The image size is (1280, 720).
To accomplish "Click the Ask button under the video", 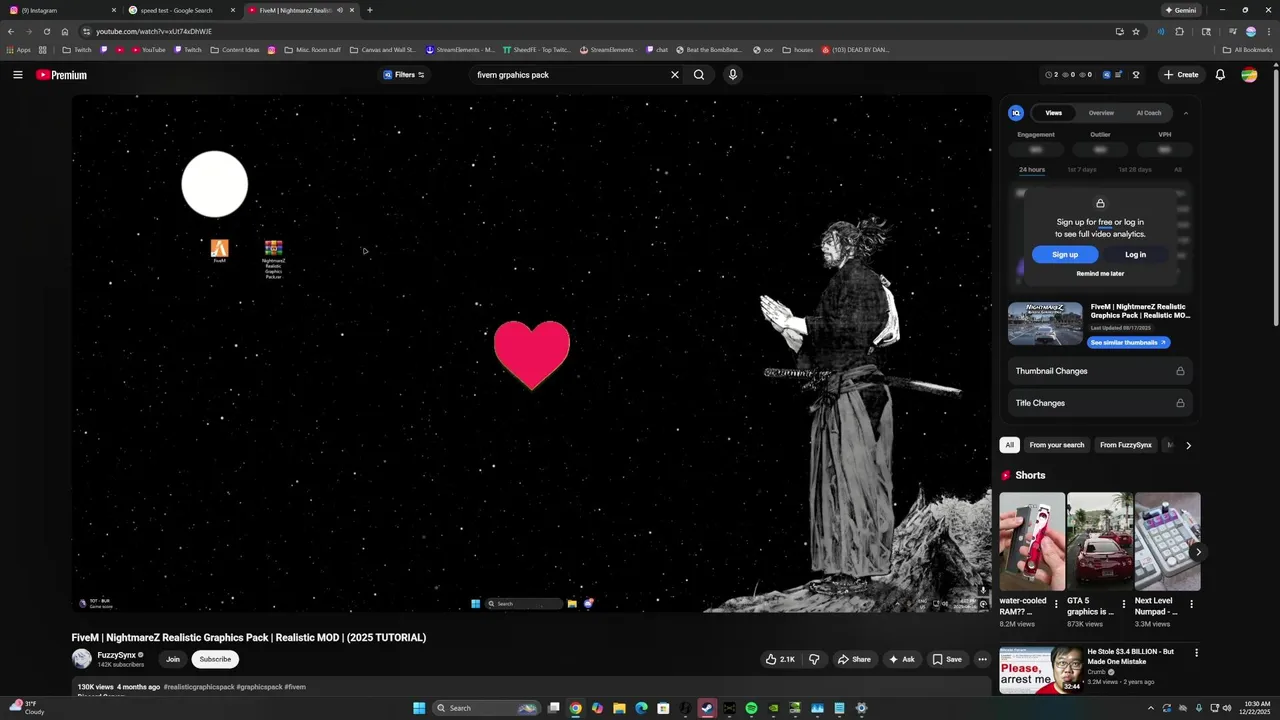I will click(901, 660).
